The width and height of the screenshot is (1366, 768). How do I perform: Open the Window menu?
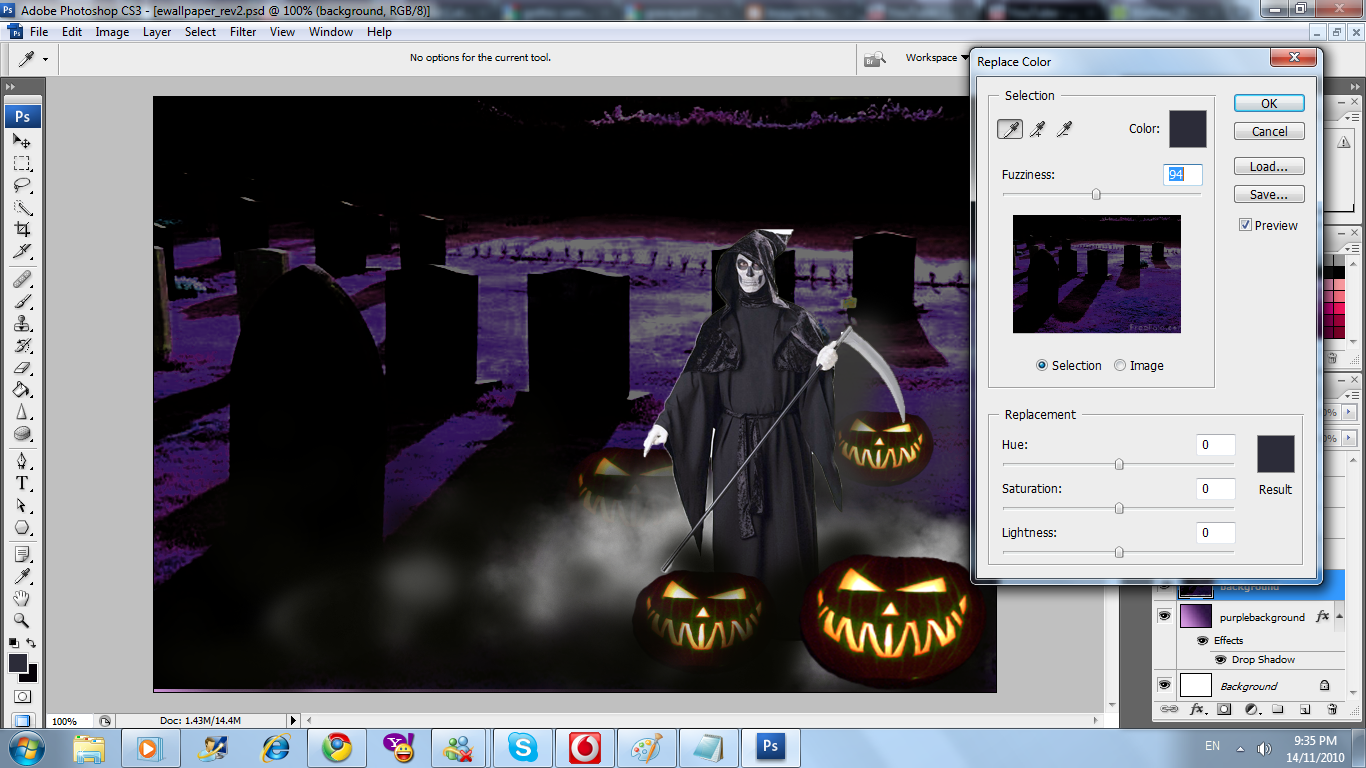(x=331, y=32)
